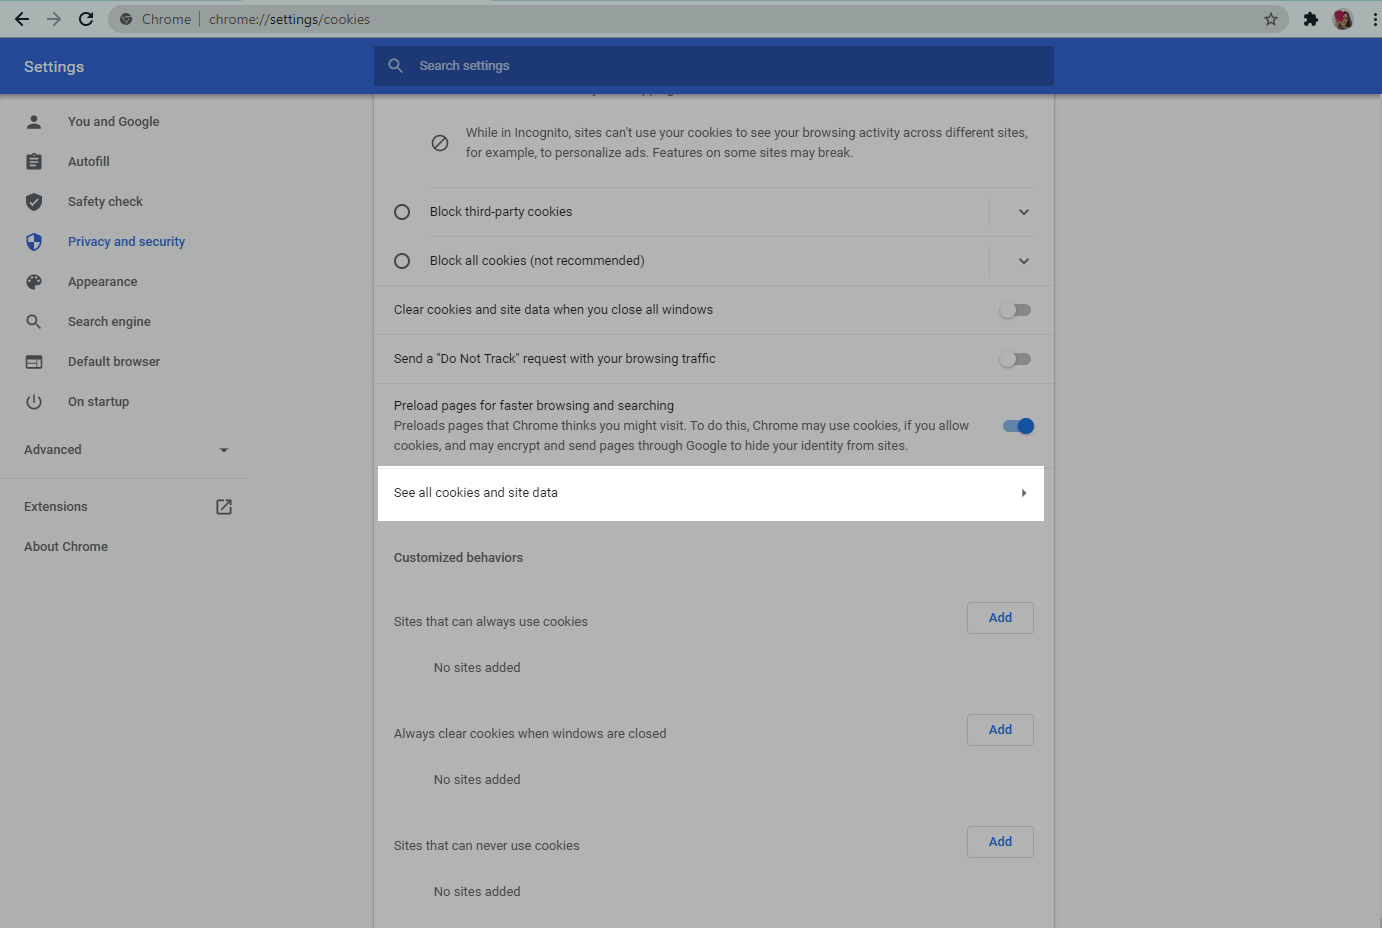Click the Appearance palette icon
This screenshot has width=1382, height=928.
tap(34, 282)
